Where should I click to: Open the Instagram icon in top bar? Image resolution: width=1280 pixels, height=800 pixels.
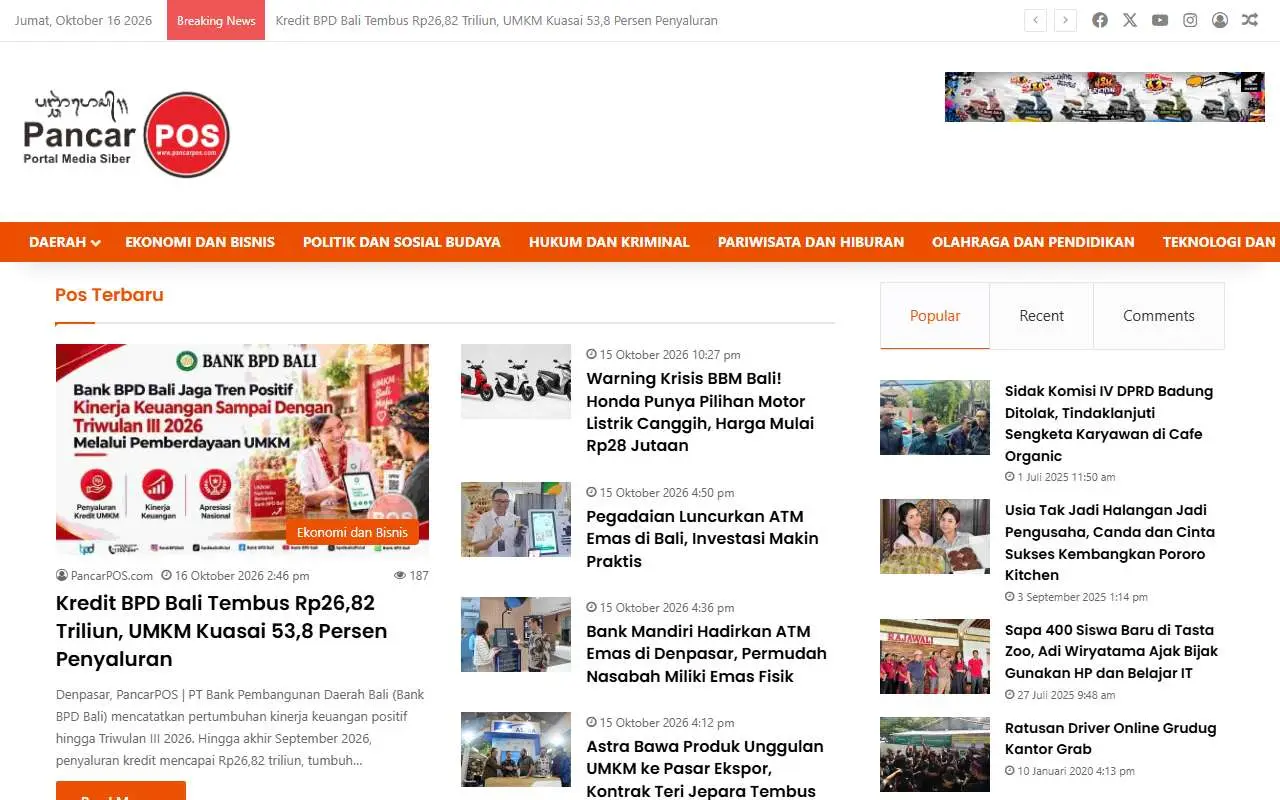1190,20
